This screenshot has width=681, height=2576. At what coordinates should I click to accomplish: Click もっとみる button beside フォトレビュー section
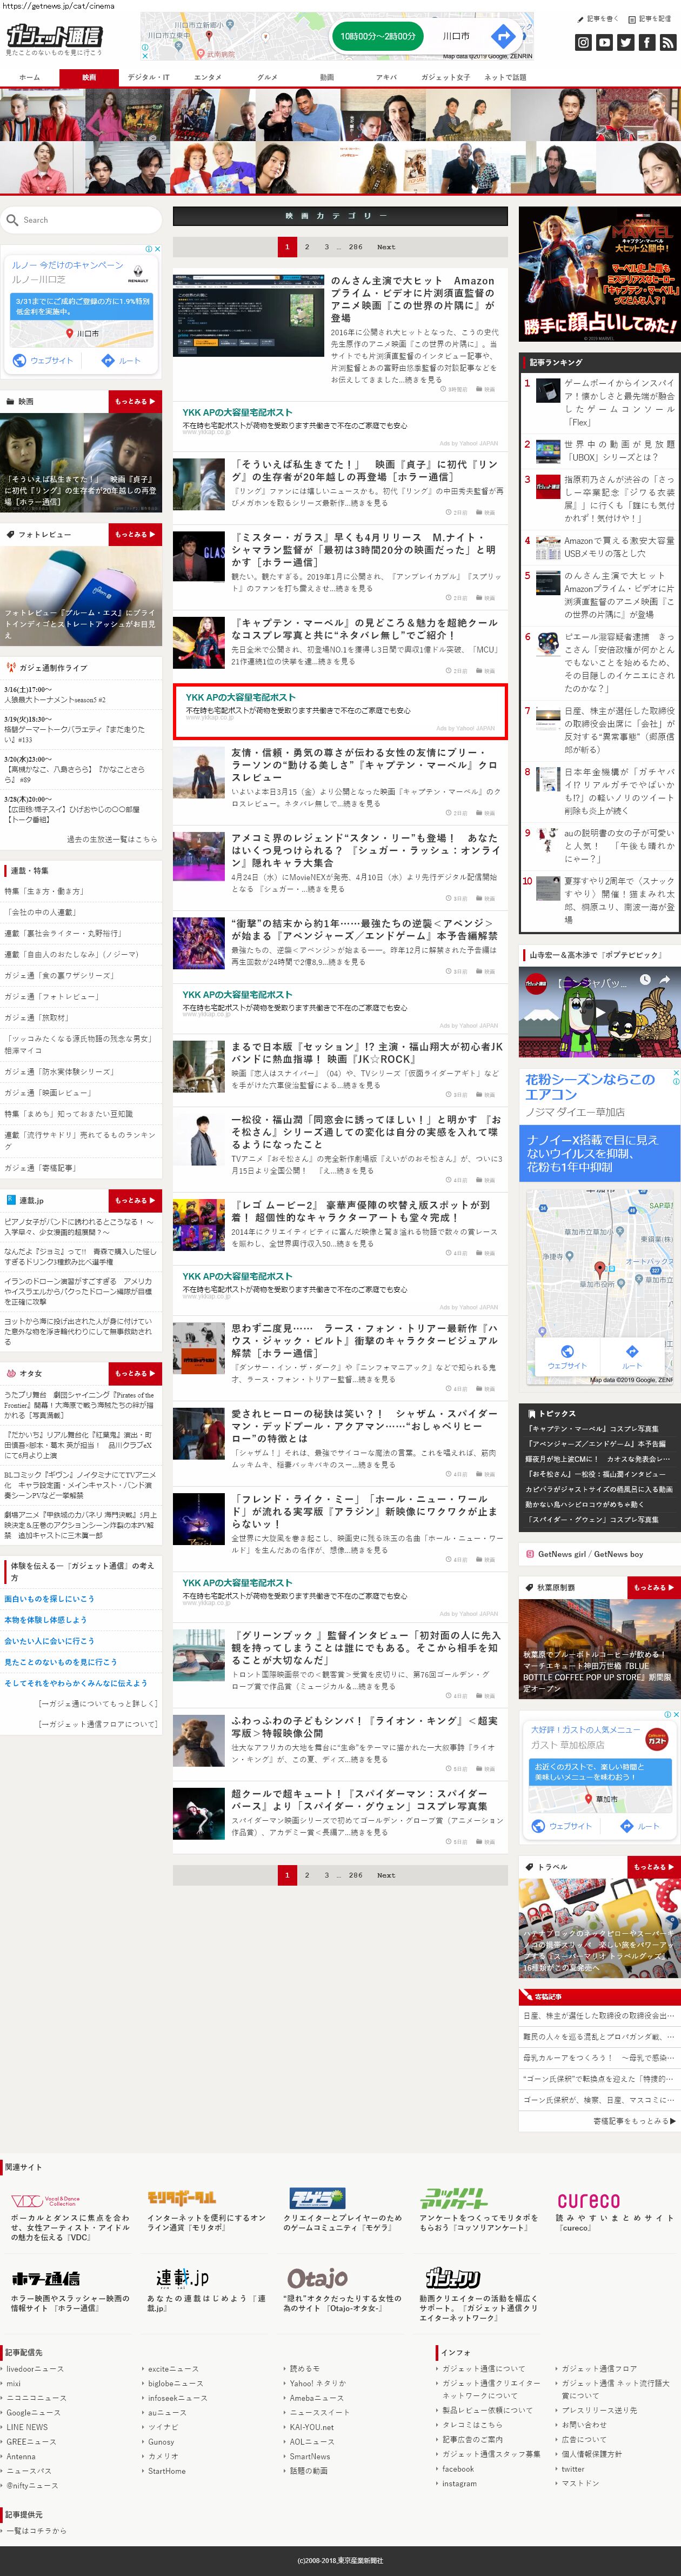point(135,534)
